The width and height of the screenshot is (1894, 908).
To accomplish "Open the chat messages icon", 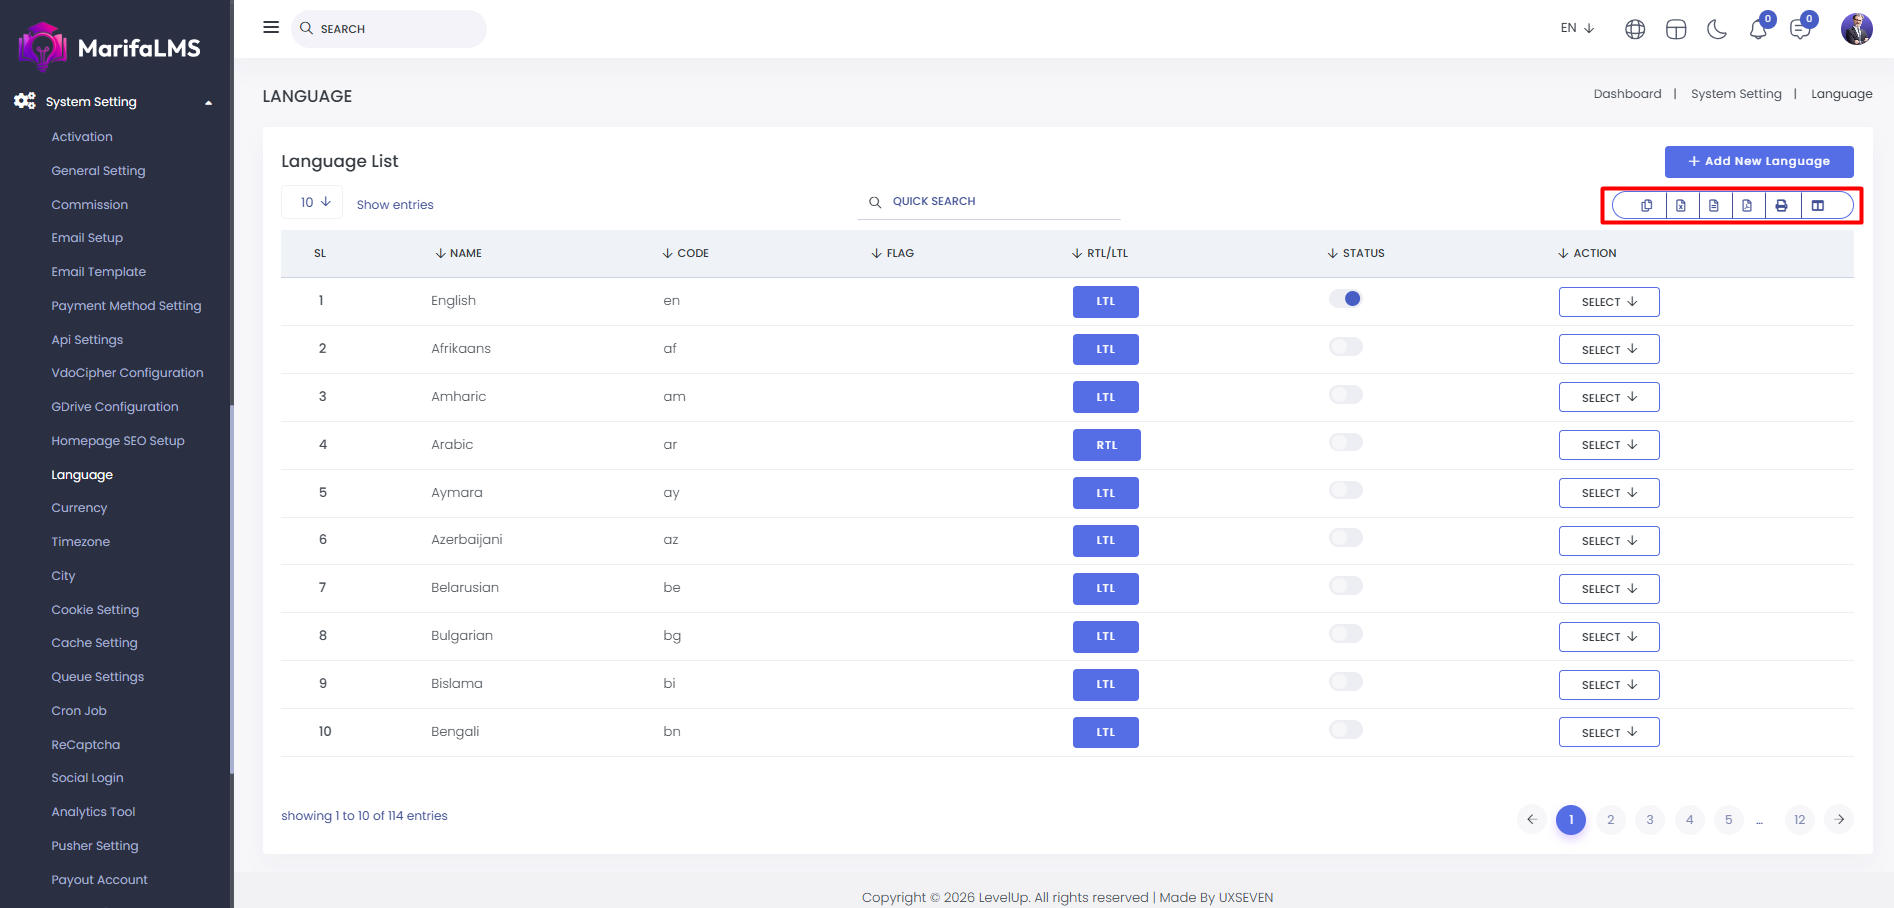I will coord(1800,29).
